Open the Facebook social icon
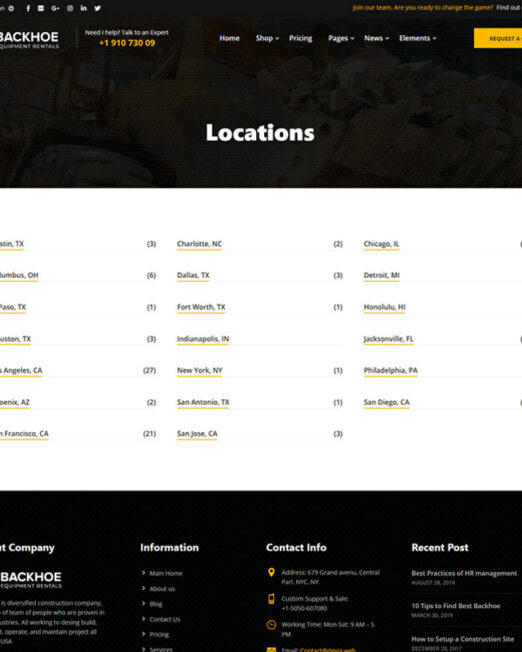 click(28, 8)
